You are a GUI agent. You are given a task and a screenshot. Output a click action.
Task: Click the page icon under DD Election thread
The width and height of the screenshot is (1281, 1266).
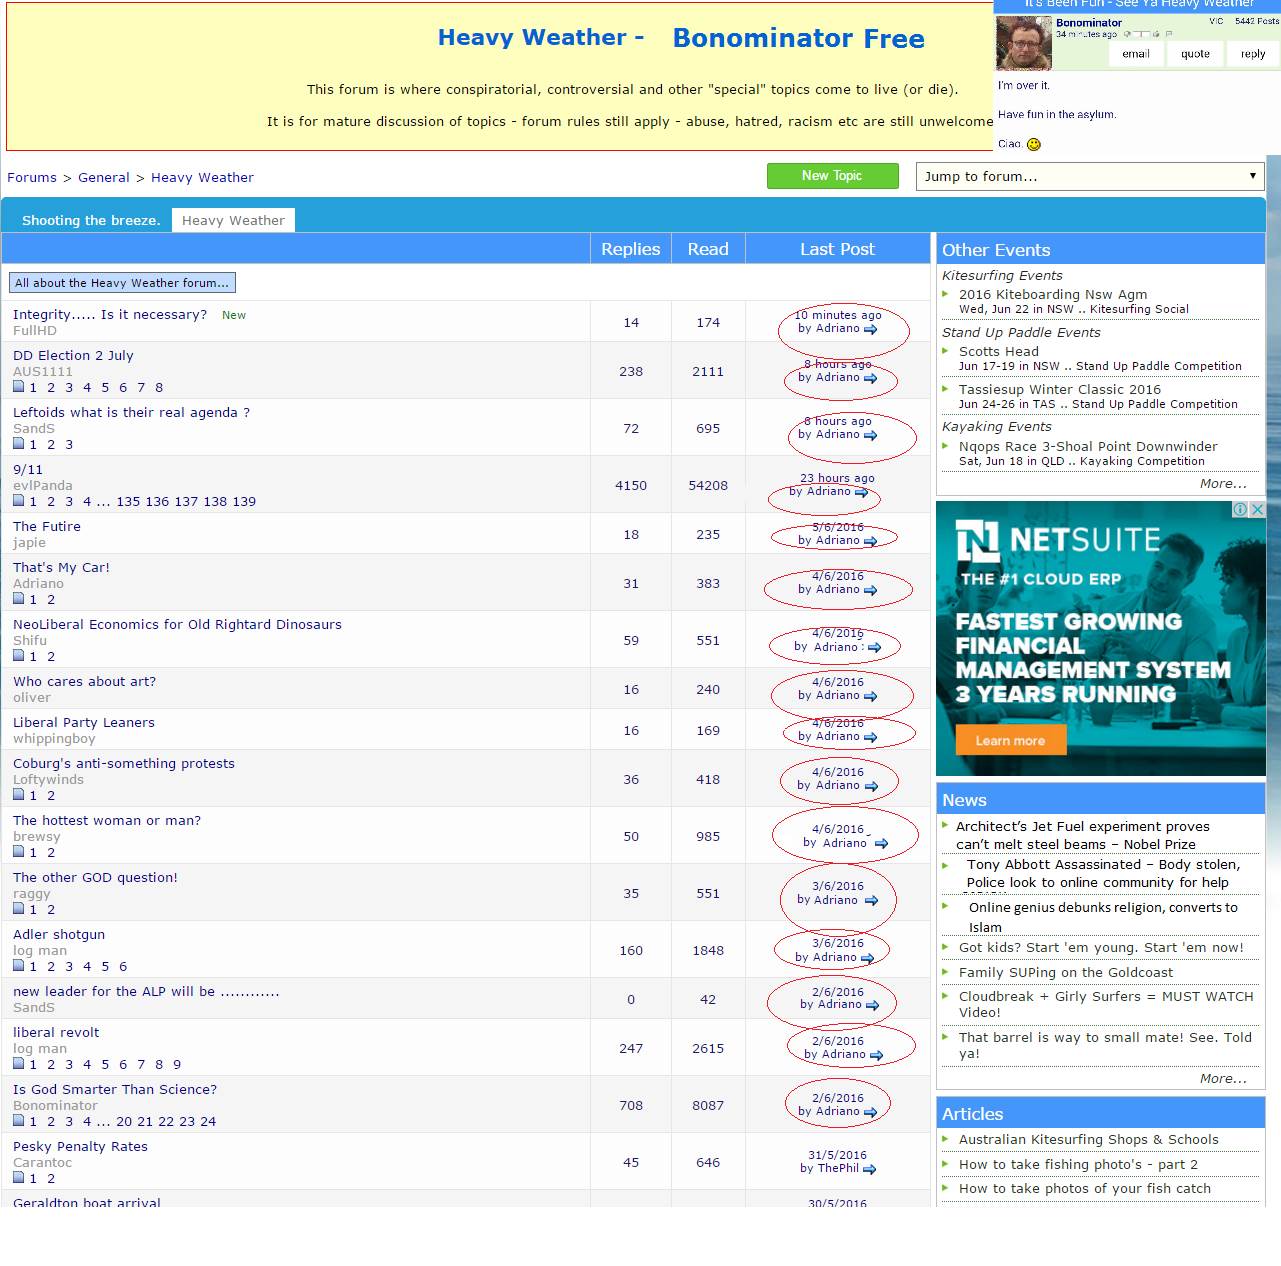18,387
